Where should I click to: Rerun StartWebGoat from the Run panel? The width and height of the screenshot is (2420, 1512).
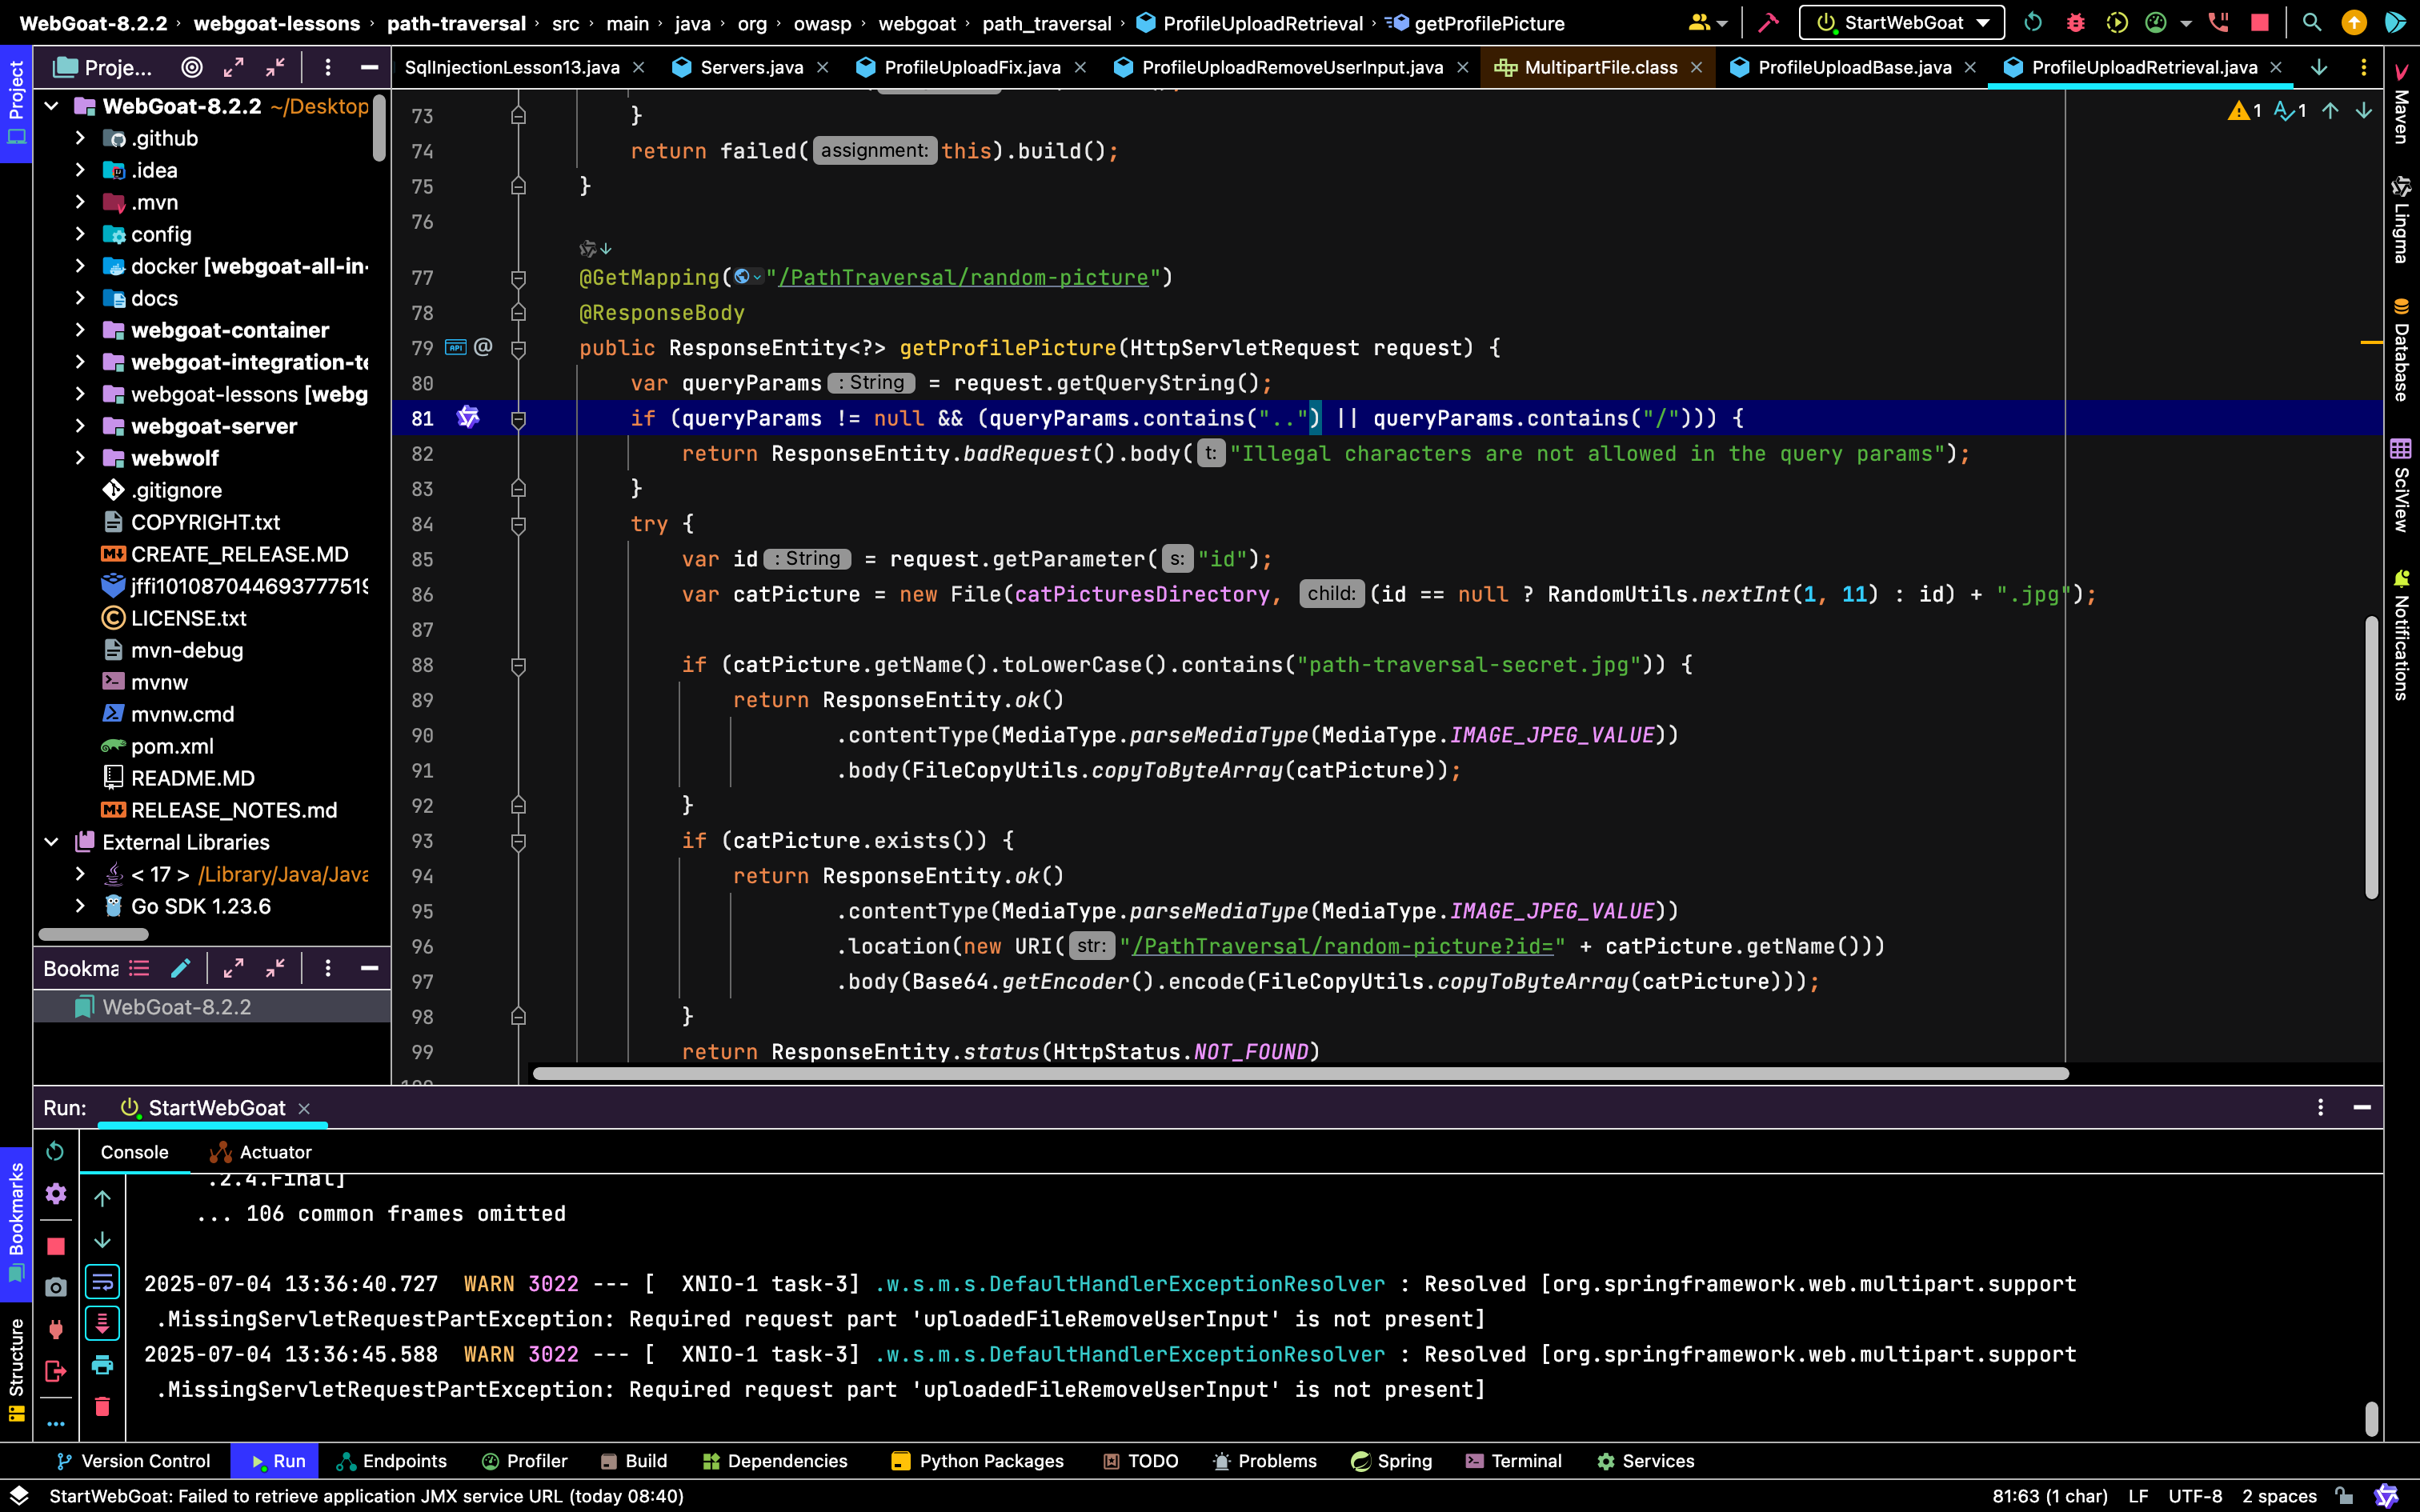[55, 1151]
